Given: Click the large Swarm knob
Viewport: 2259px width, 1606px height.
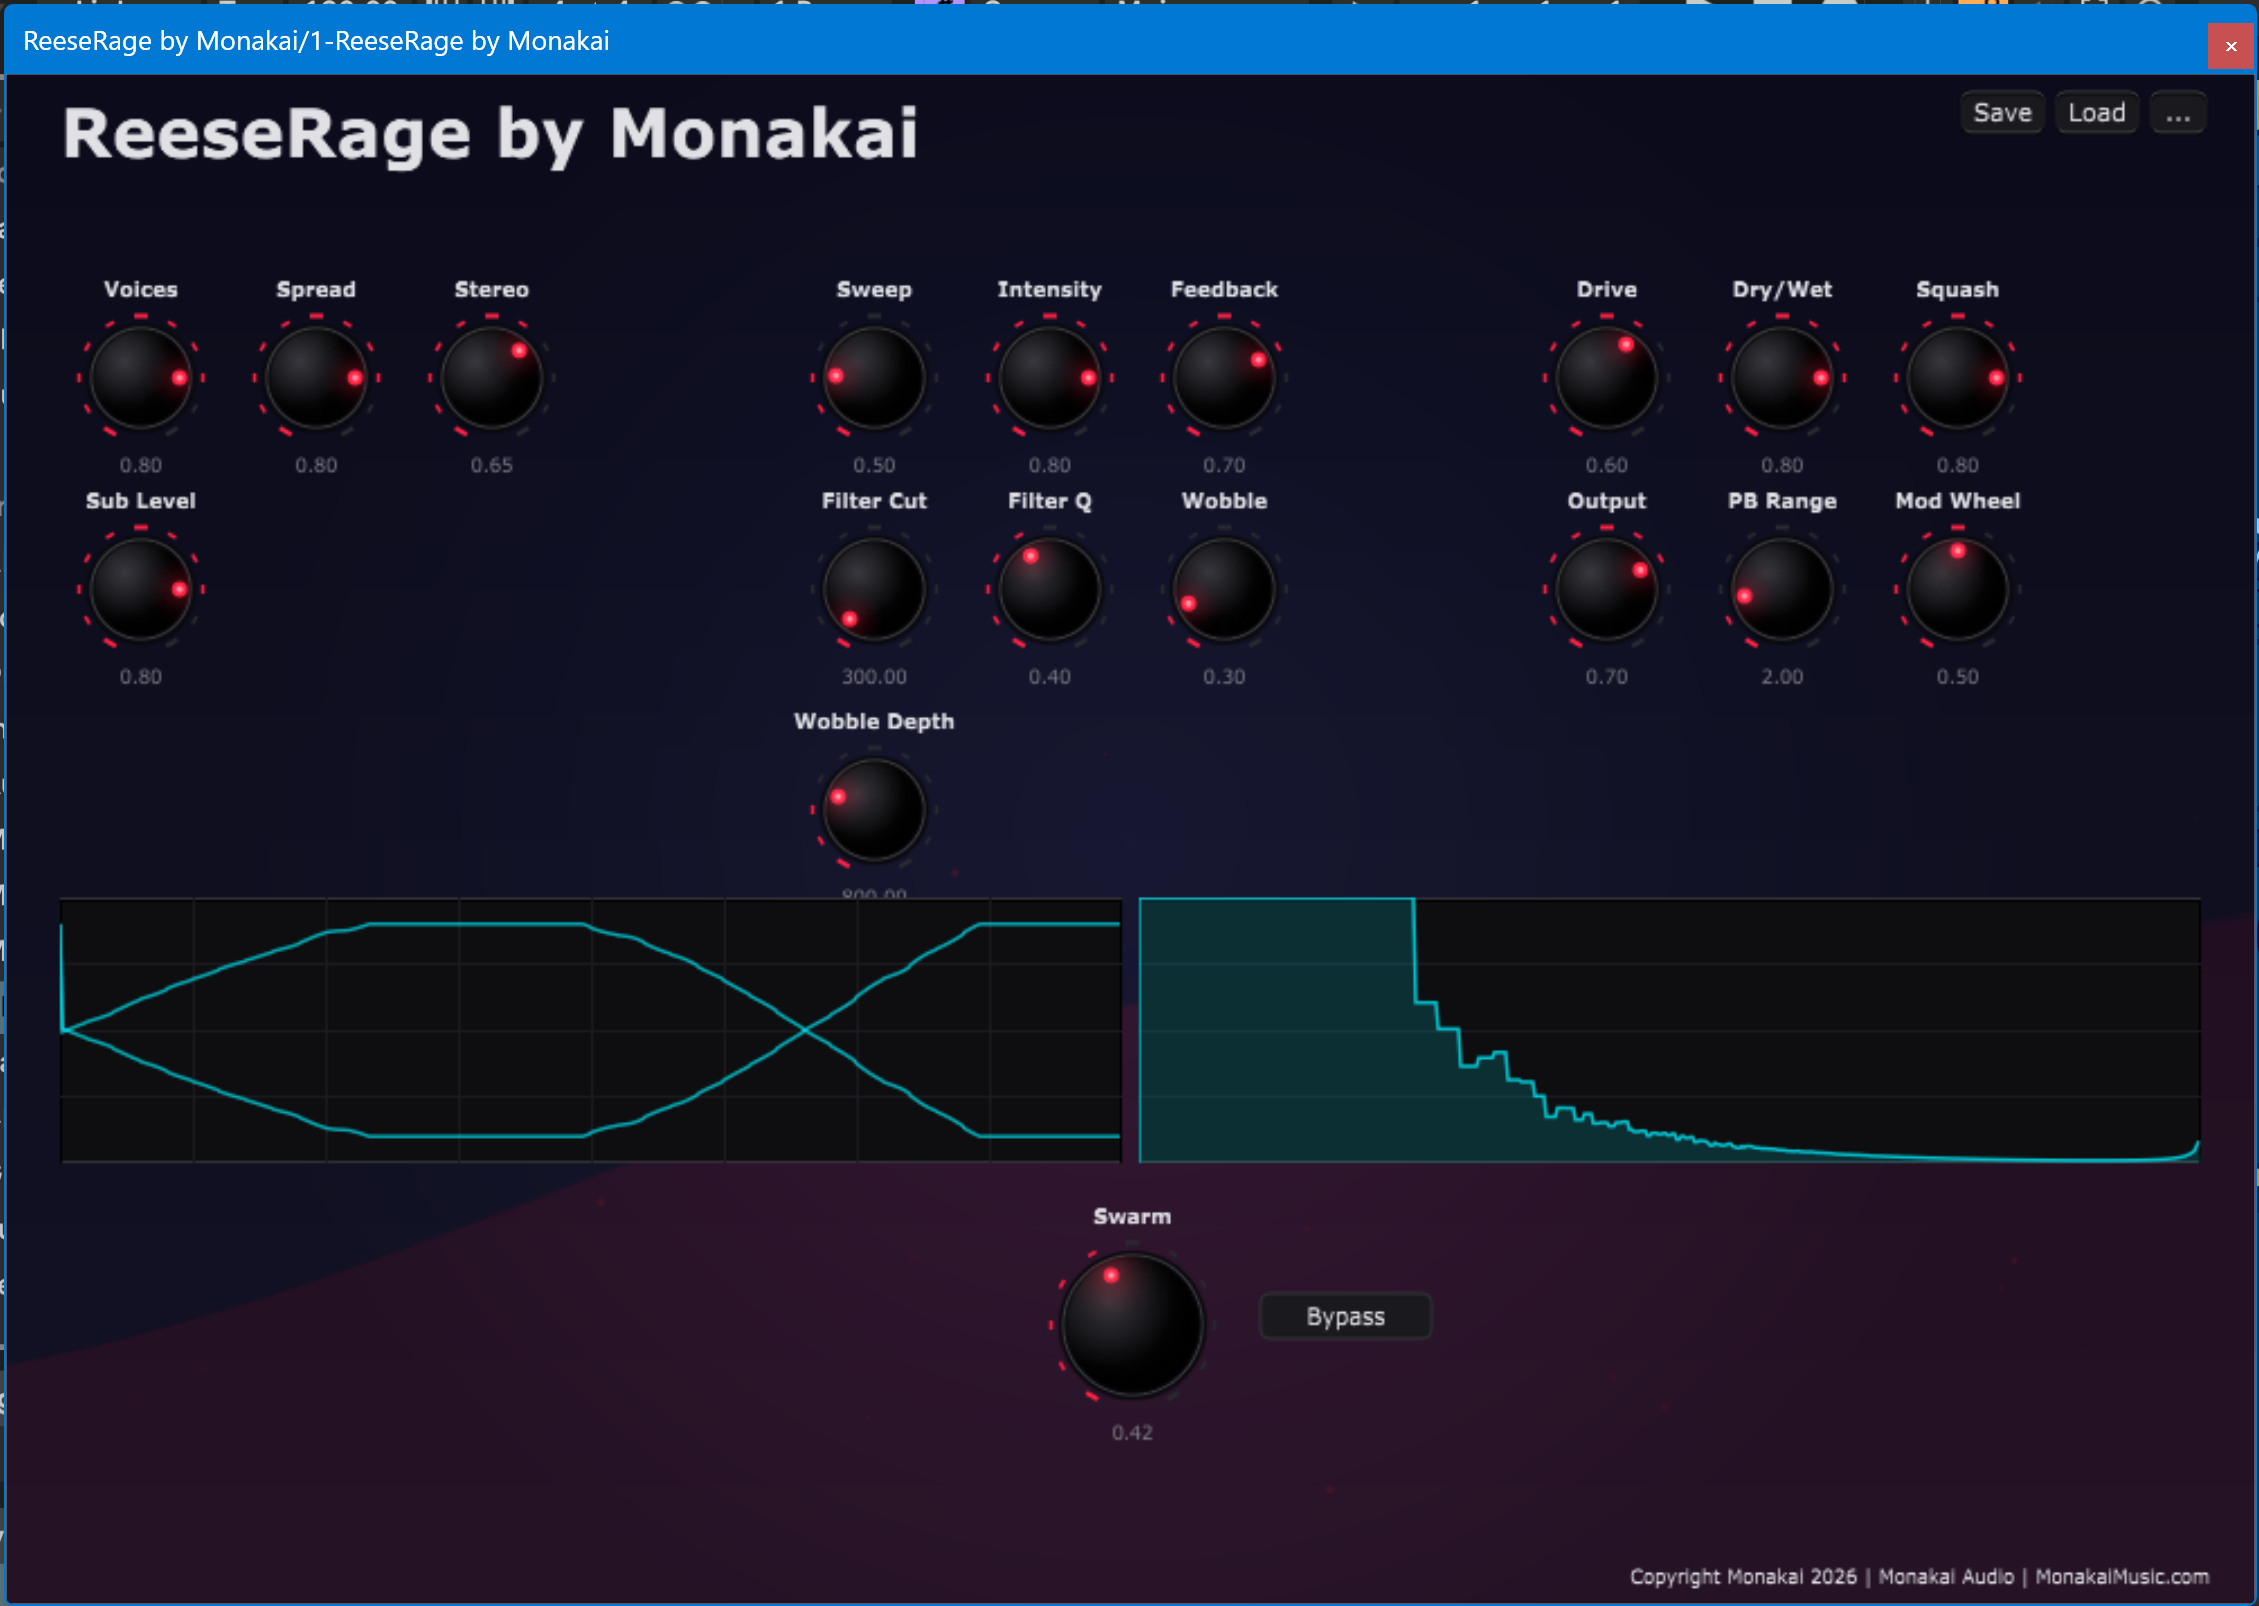Looking at the screenshot, I should [1132, 1324].
